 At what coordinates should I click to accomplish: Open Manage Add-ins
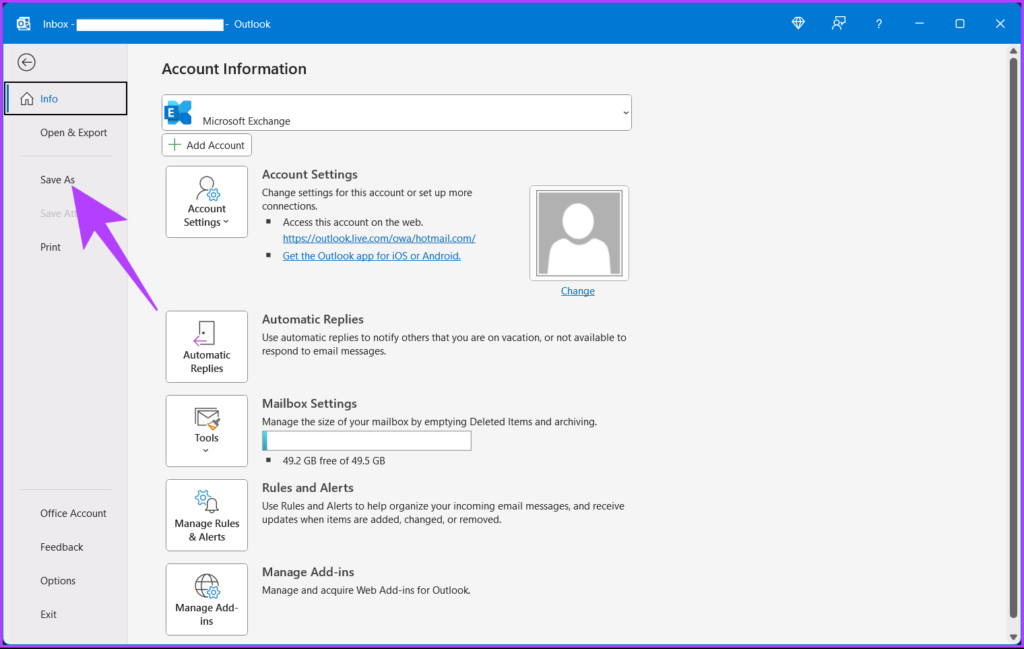(x=206, y=599)
